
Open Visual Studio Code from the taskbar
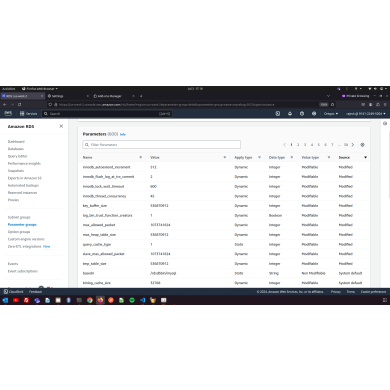coord(142,300)
